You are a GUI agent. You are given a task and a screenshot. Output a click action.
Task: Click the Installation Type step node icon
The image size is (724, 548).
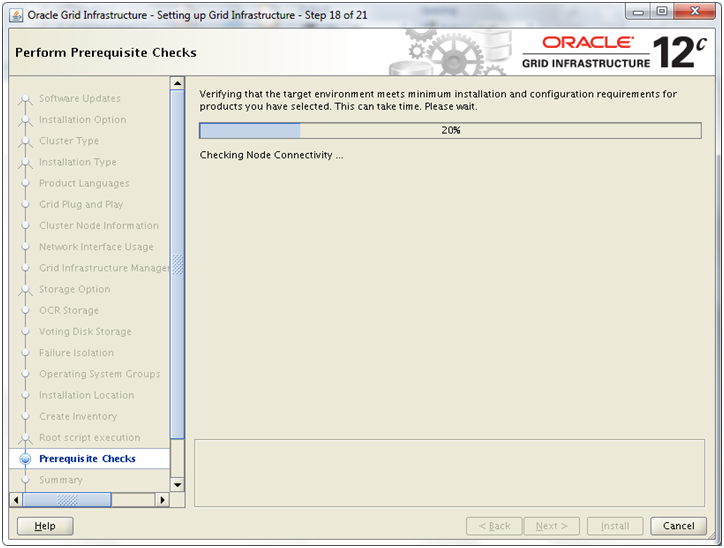pos(25,163)
